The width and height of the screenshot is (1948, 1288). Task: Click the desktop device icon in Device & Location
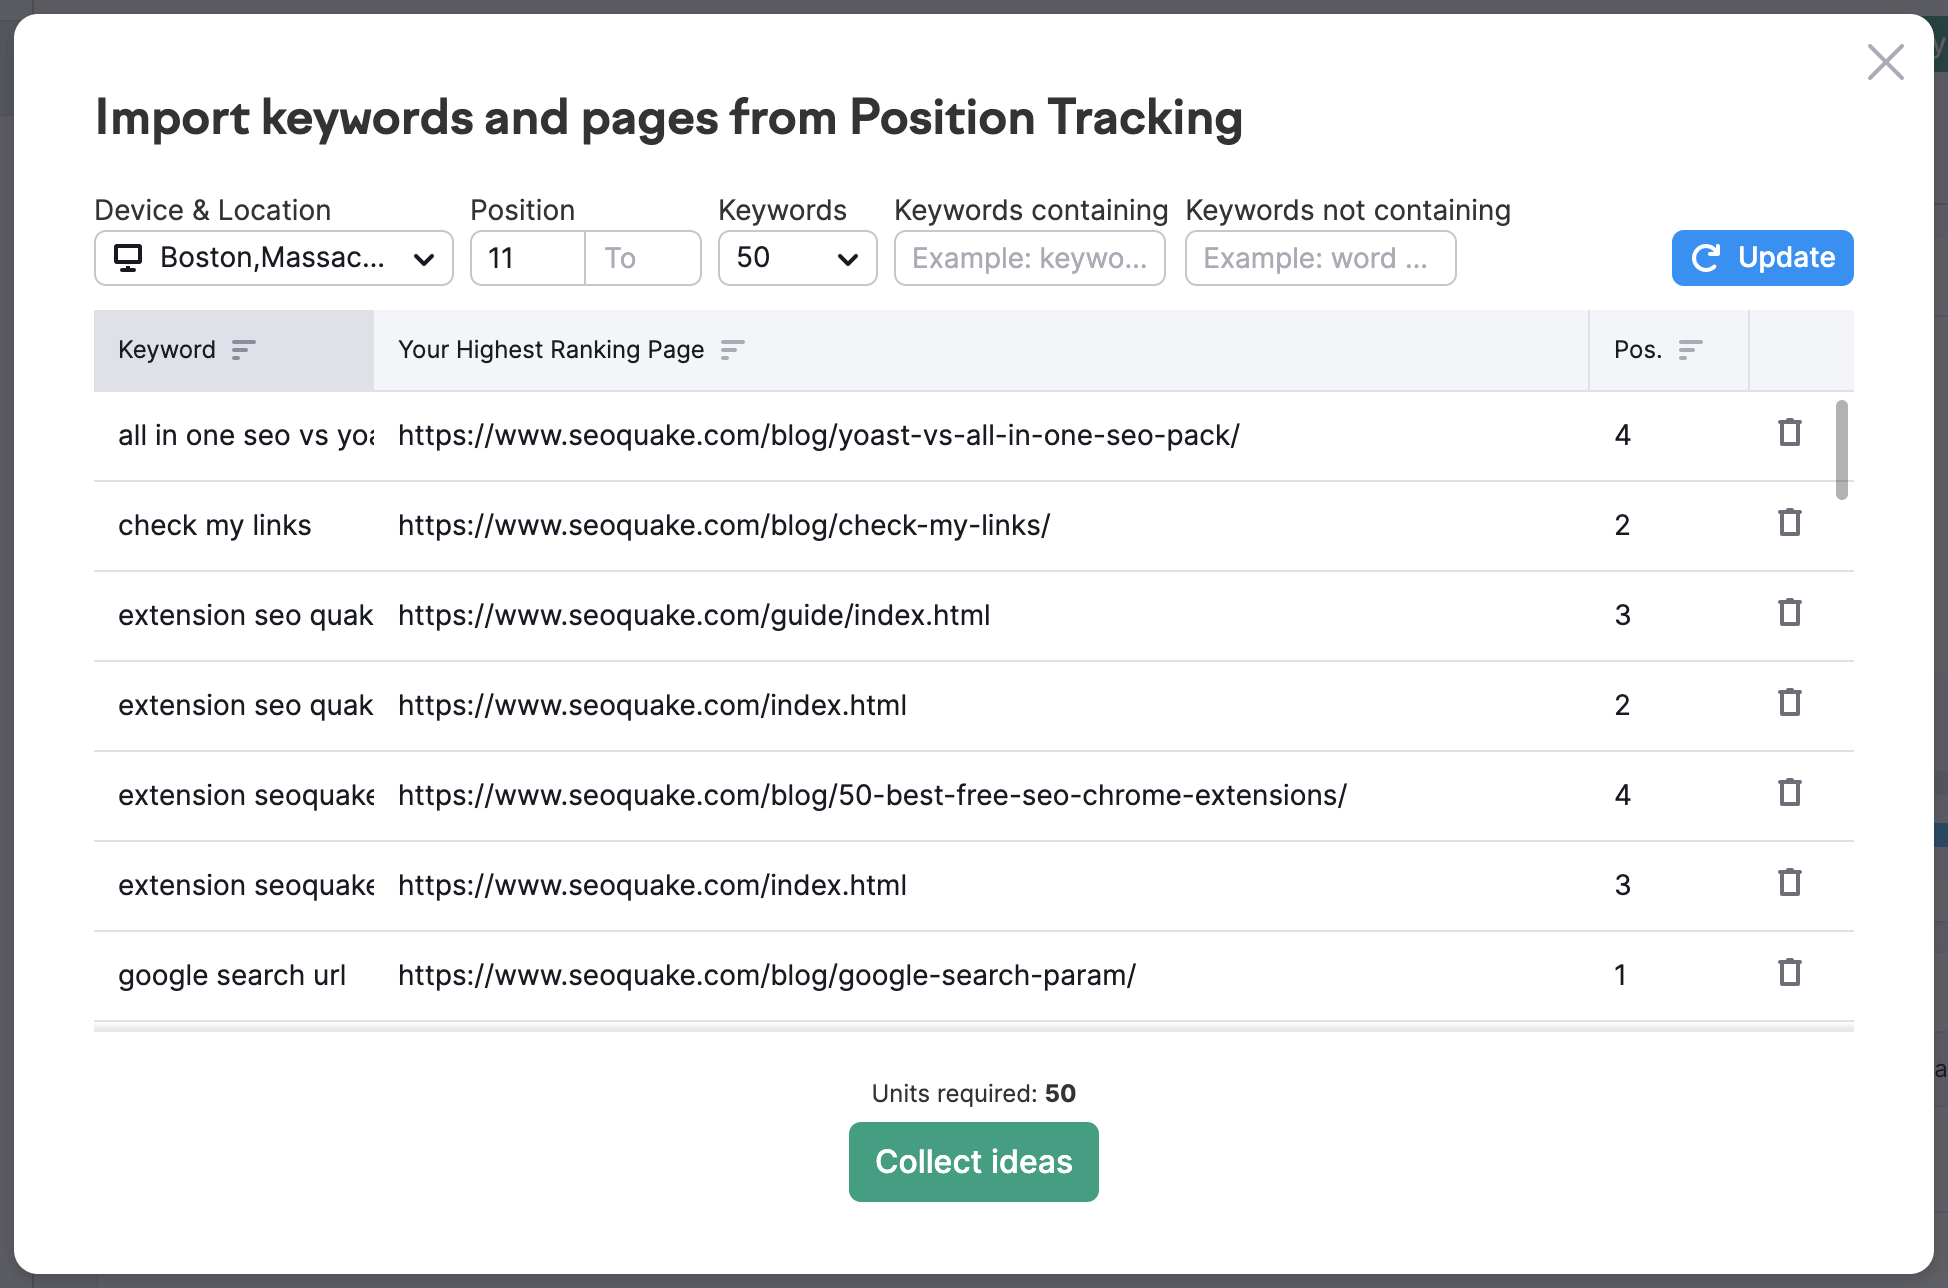(127, 257)
